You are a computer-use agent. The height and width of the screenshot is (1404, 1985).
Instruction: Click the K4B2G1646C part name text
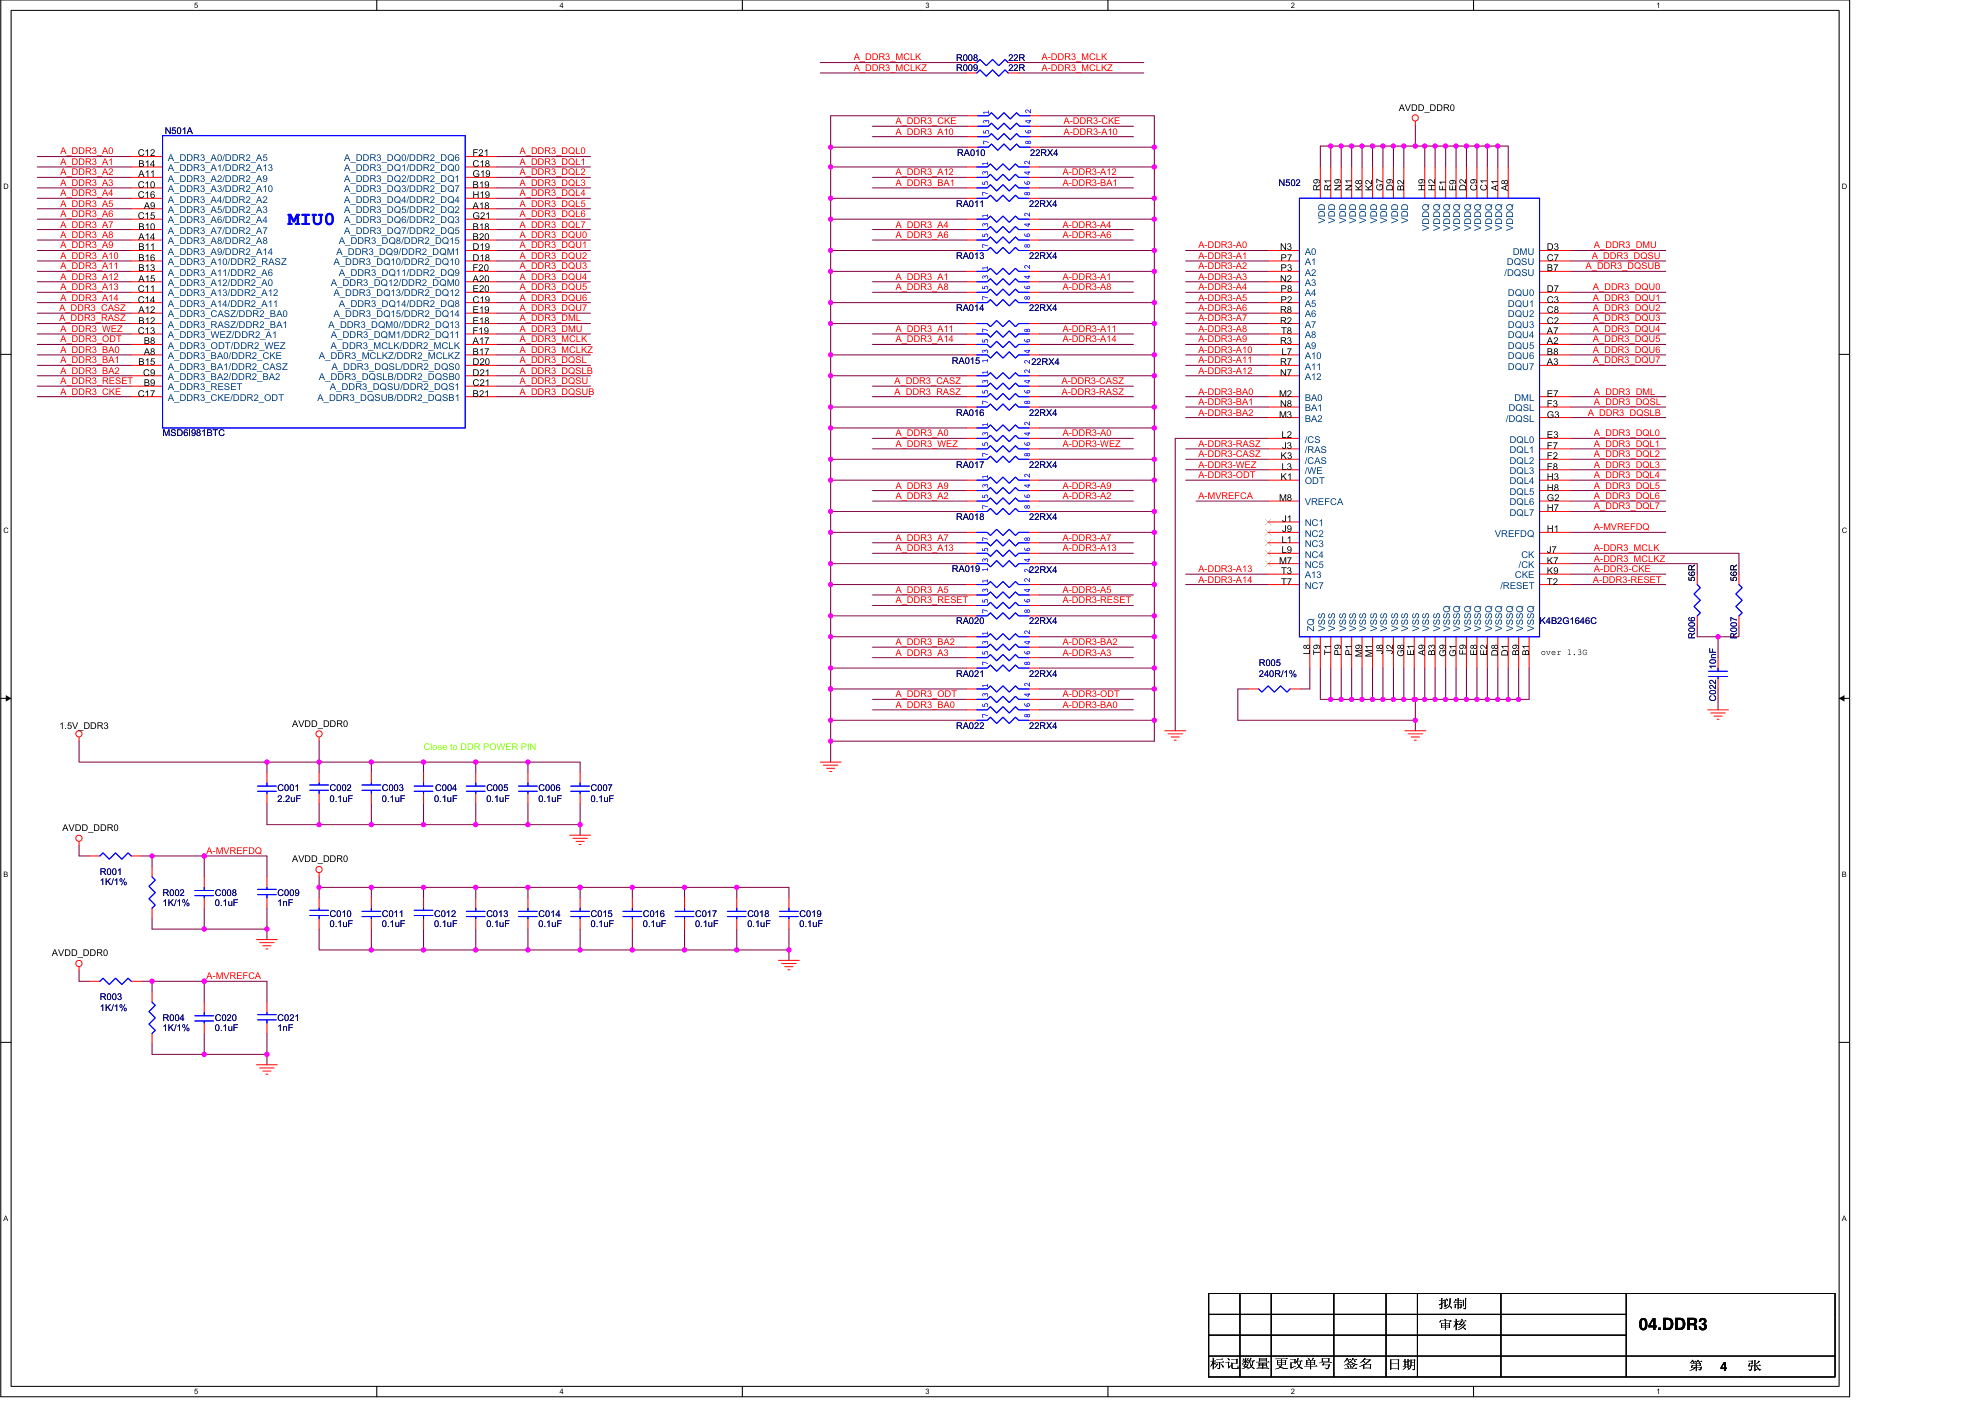coord(1568,621)
